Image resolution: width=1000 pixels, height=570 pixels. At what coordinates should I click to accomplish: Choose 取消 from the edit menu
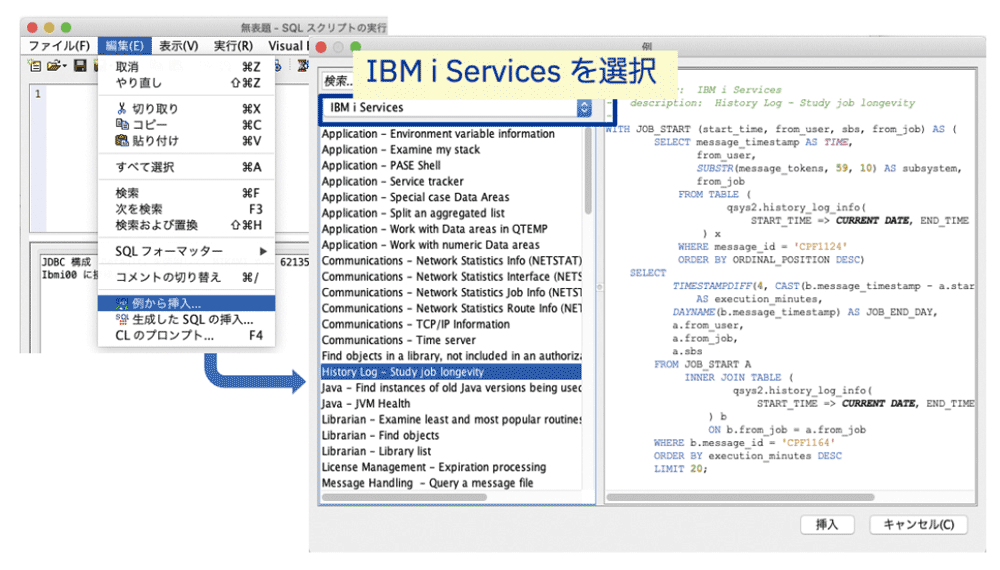[187, 67]
